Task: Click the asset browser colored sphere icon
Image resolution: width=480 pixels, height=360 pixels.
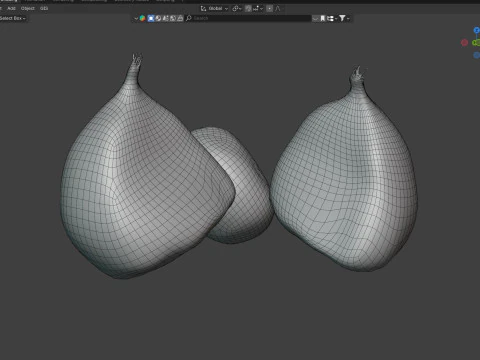Action: (142, 18)
